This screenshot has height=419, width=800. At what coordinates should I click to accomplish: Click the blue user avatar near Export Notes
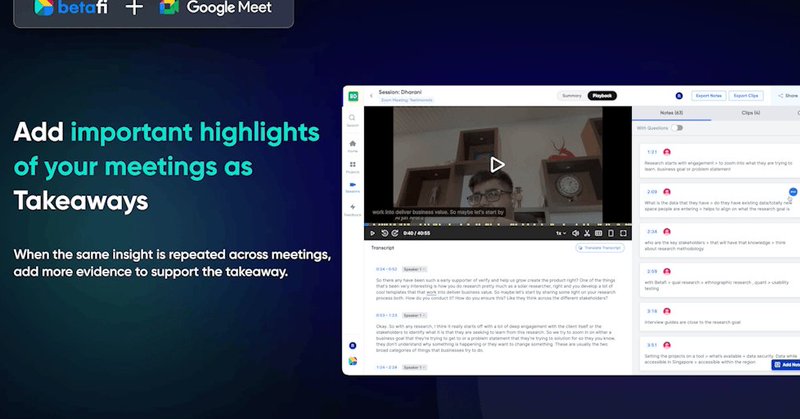click(679, 96)
